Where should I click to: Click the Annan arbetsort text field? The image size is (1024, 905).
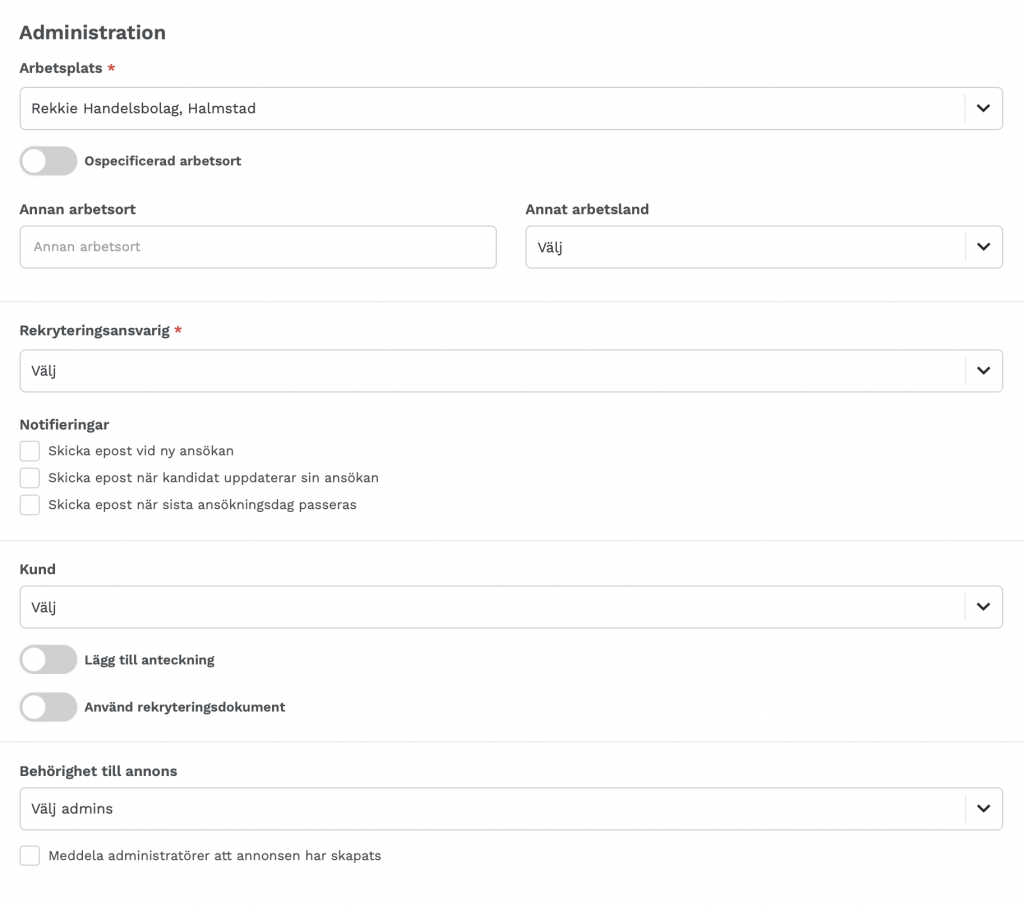pyautogui.click(x=258, y=247)
